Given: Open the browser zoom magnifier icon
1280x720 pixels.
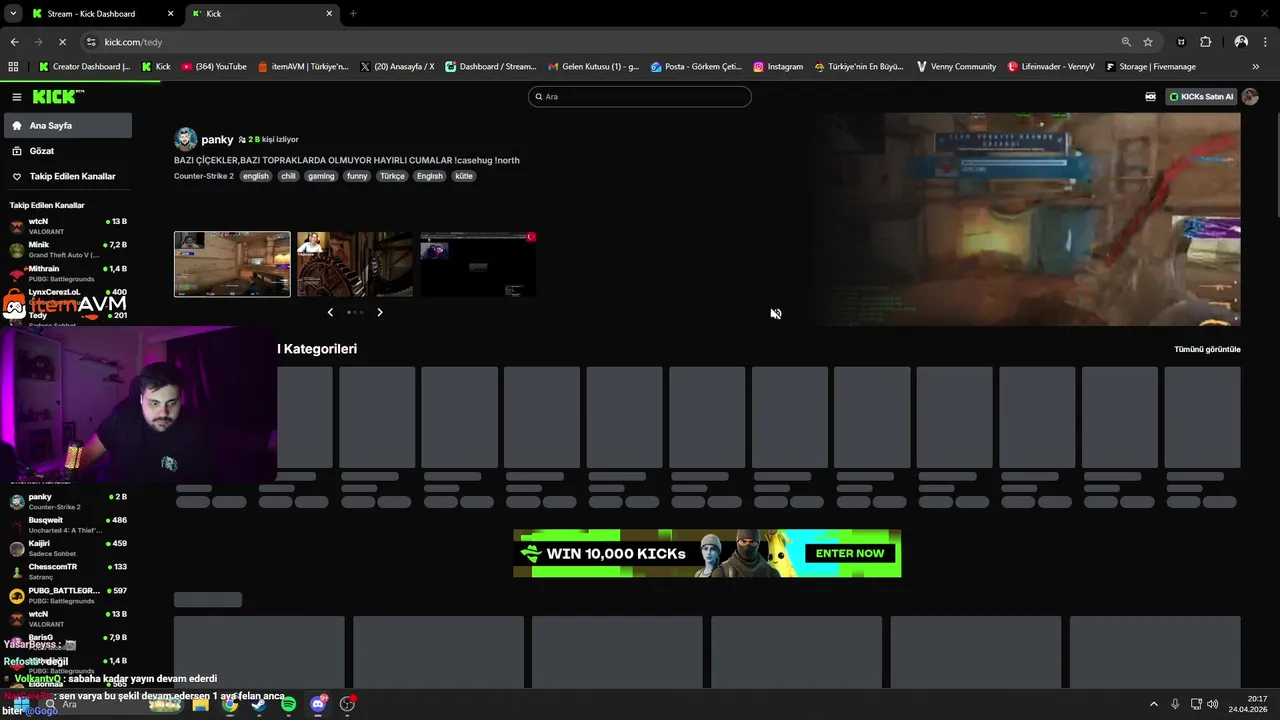Looking at the screenshot, I should pyautogui.click(x=1126, y=42).
